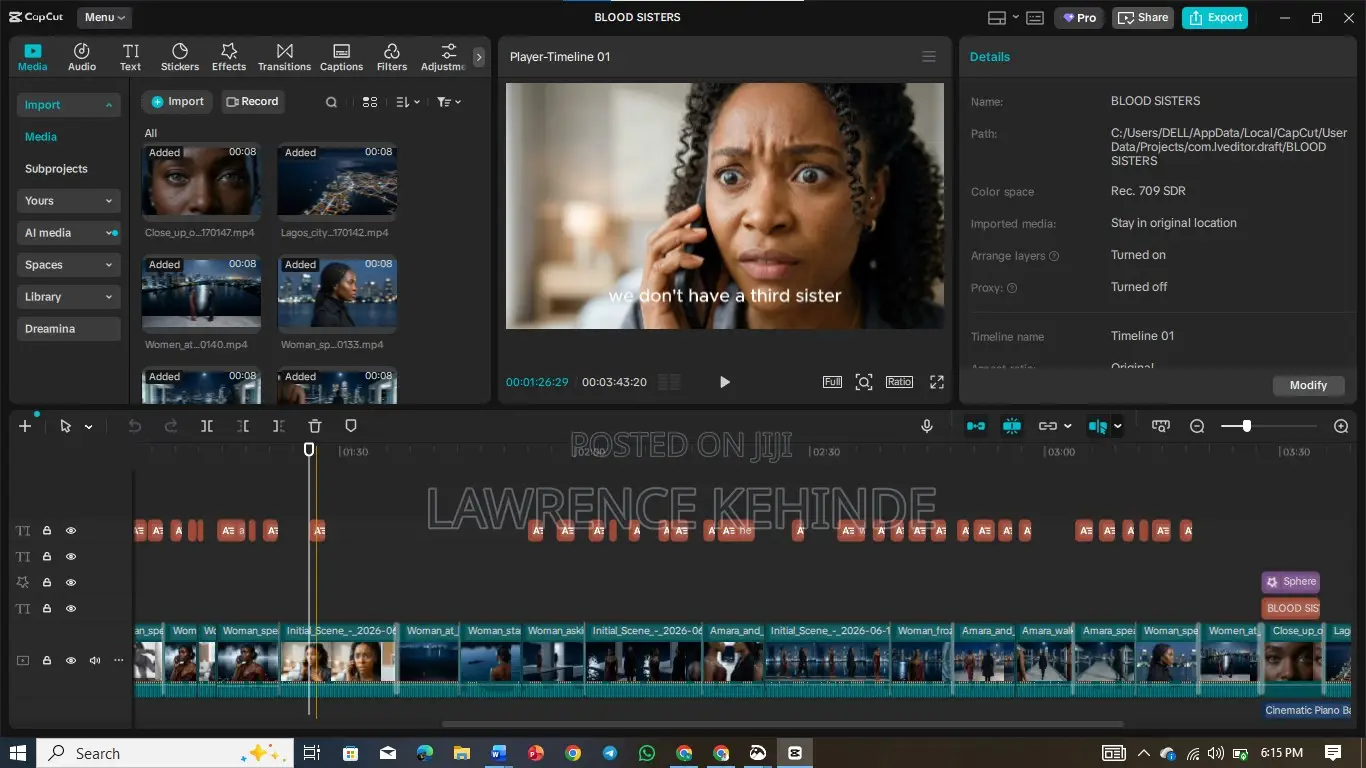Screen dimensions: 1366x768
Task: Click the Share button
Action: click(1143, 17)
